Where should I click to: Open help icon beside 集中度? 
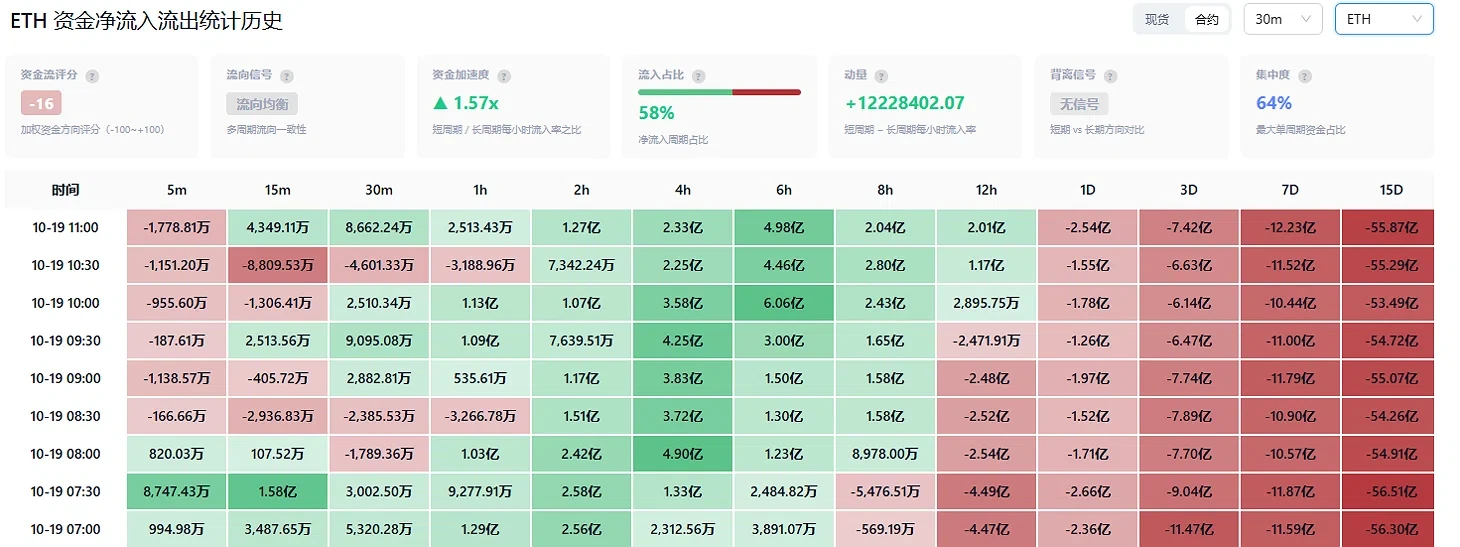click(1304, 76)
